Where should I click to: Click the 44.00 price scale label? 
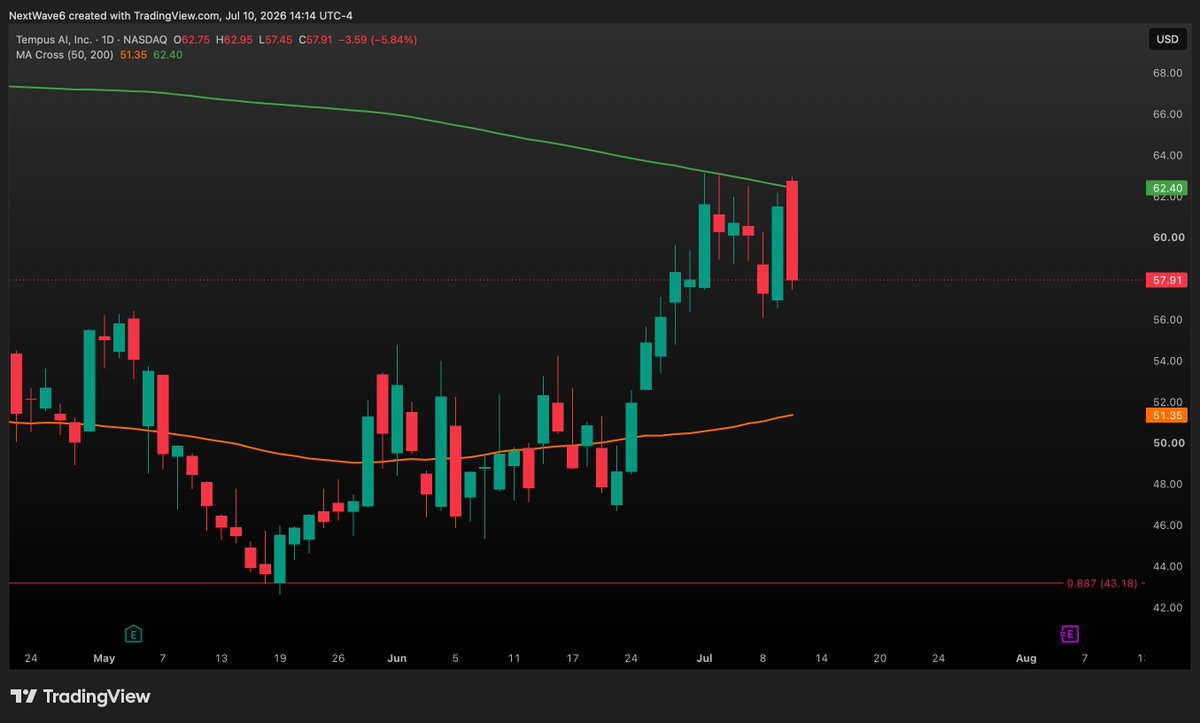point(1168,566)
